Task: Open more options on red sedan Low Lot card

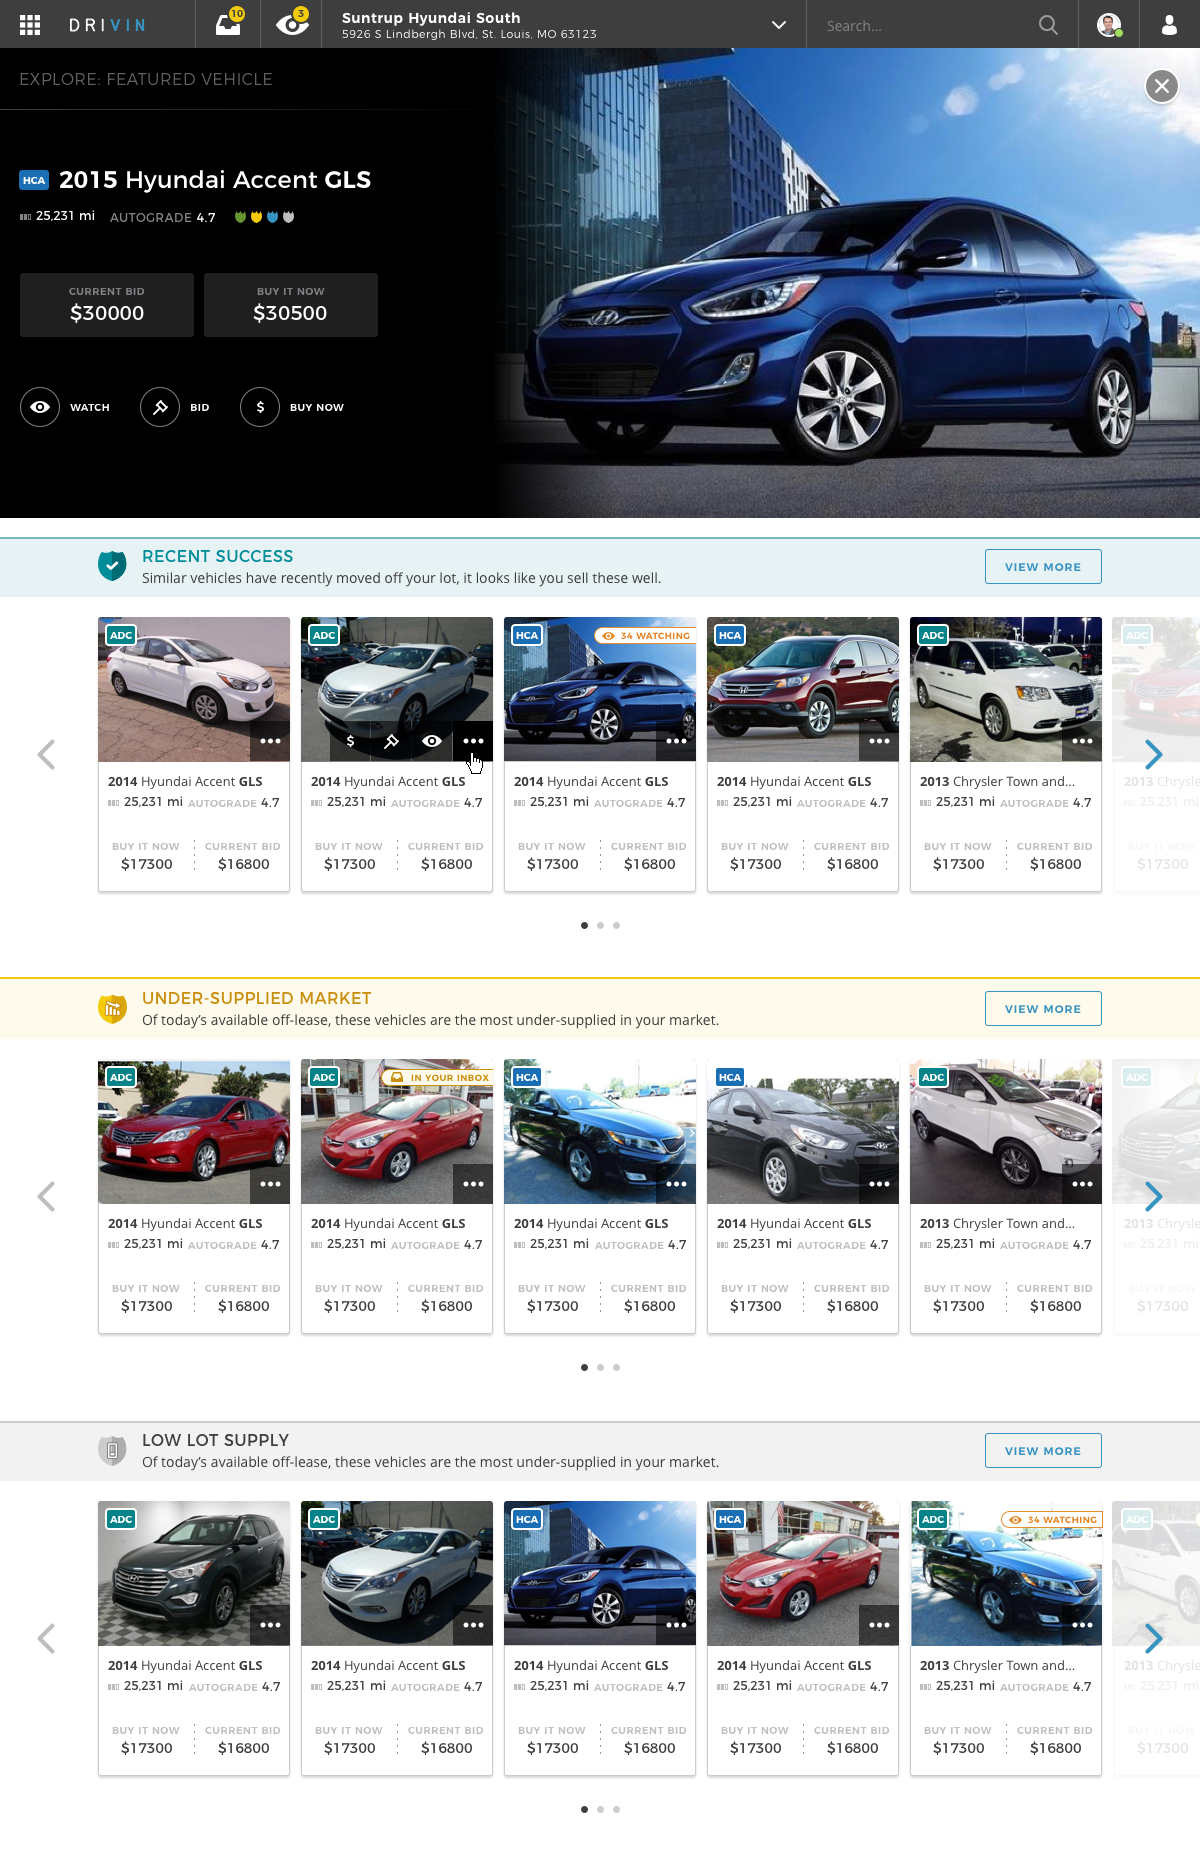Action: (879, 1625)
